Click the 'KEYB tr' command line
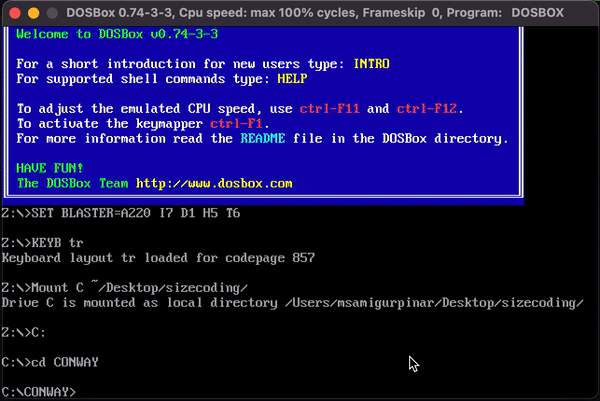 (42, 243)
